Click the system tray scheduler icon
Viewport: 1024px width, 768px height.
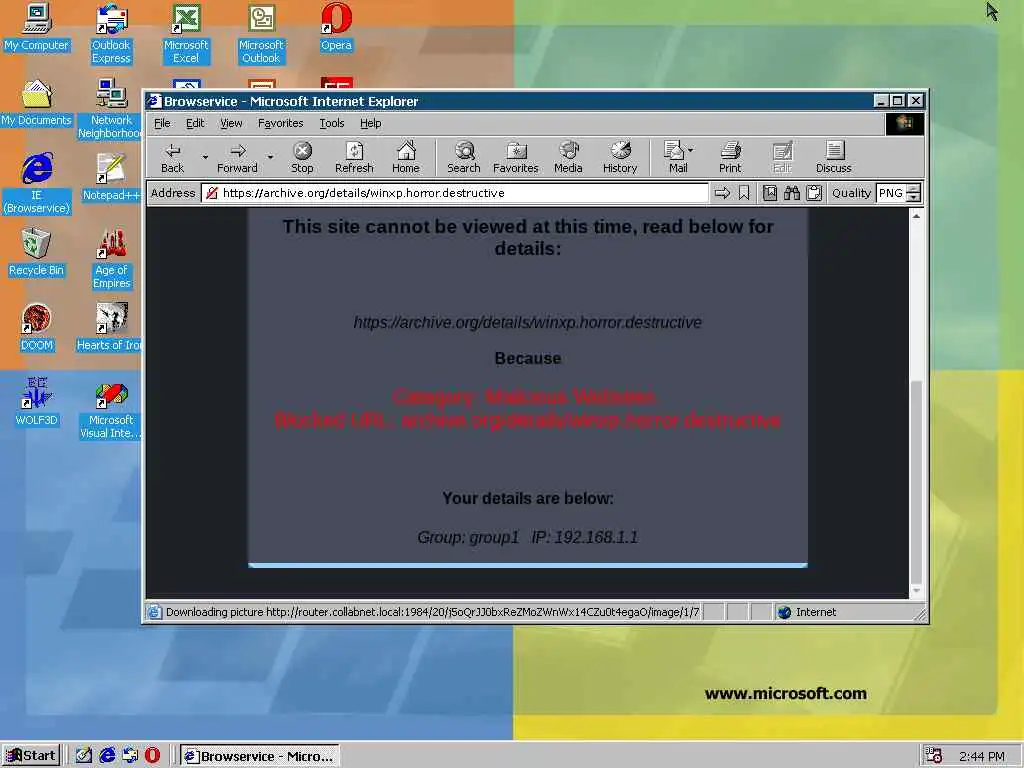tap(934, 756)
